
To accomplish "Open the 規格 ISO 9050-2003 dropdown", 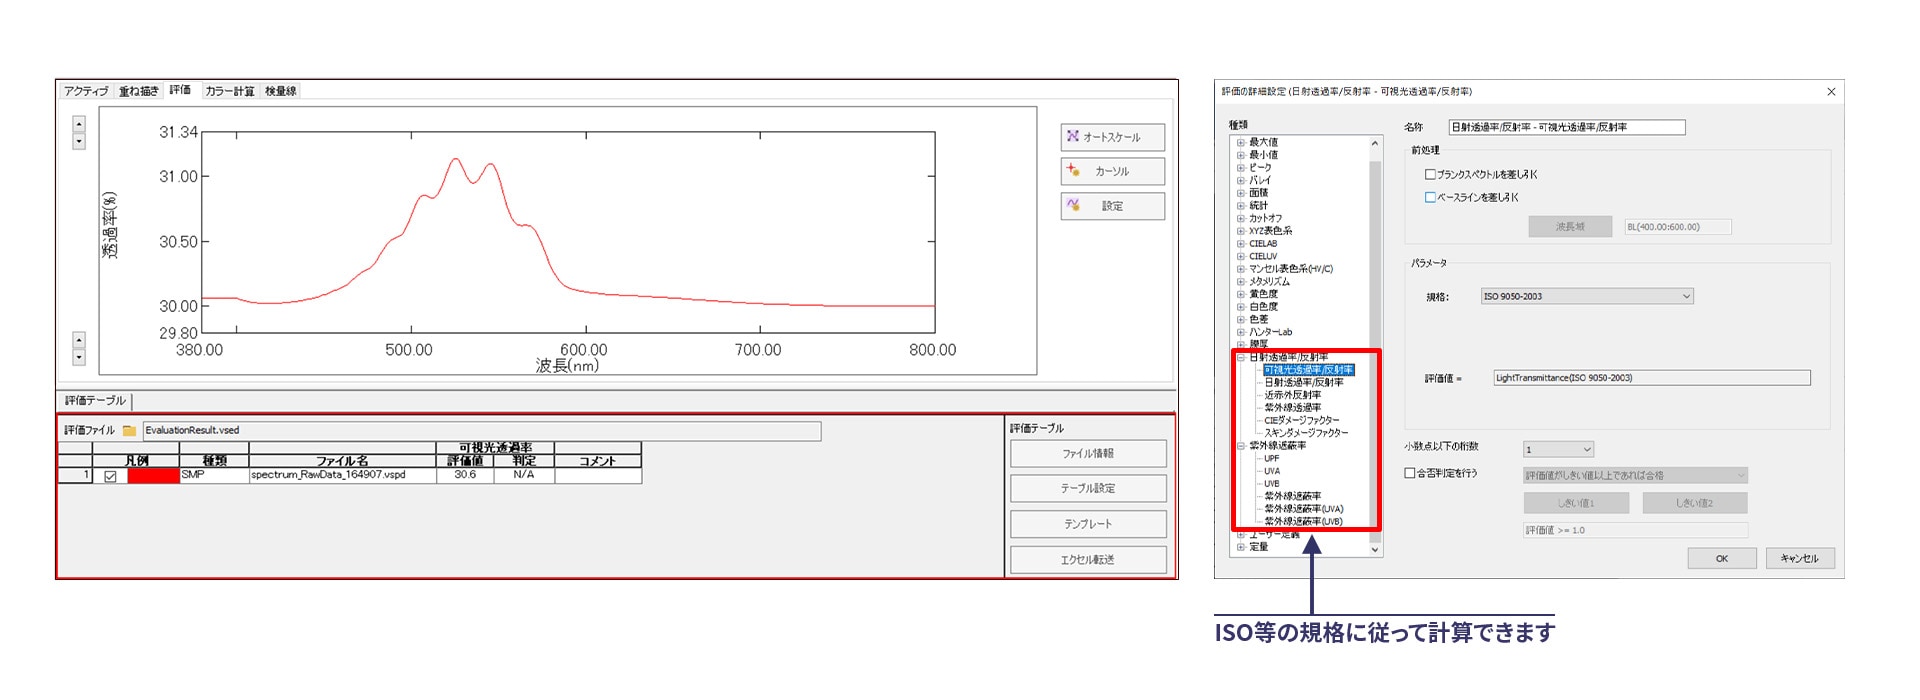I will point(1587,296).
